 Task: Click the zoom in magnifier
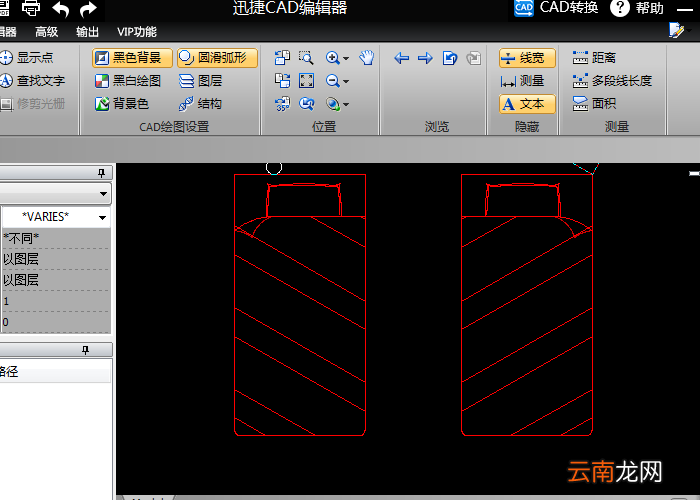[x=332, y=58]
